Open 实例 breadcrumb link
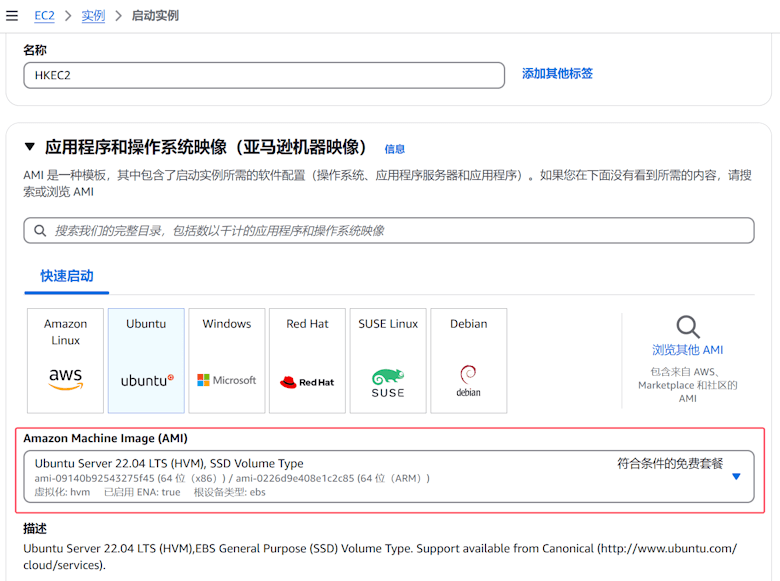Screen dimensions: 780x581 pyautogui.click(x=94, y=16)
